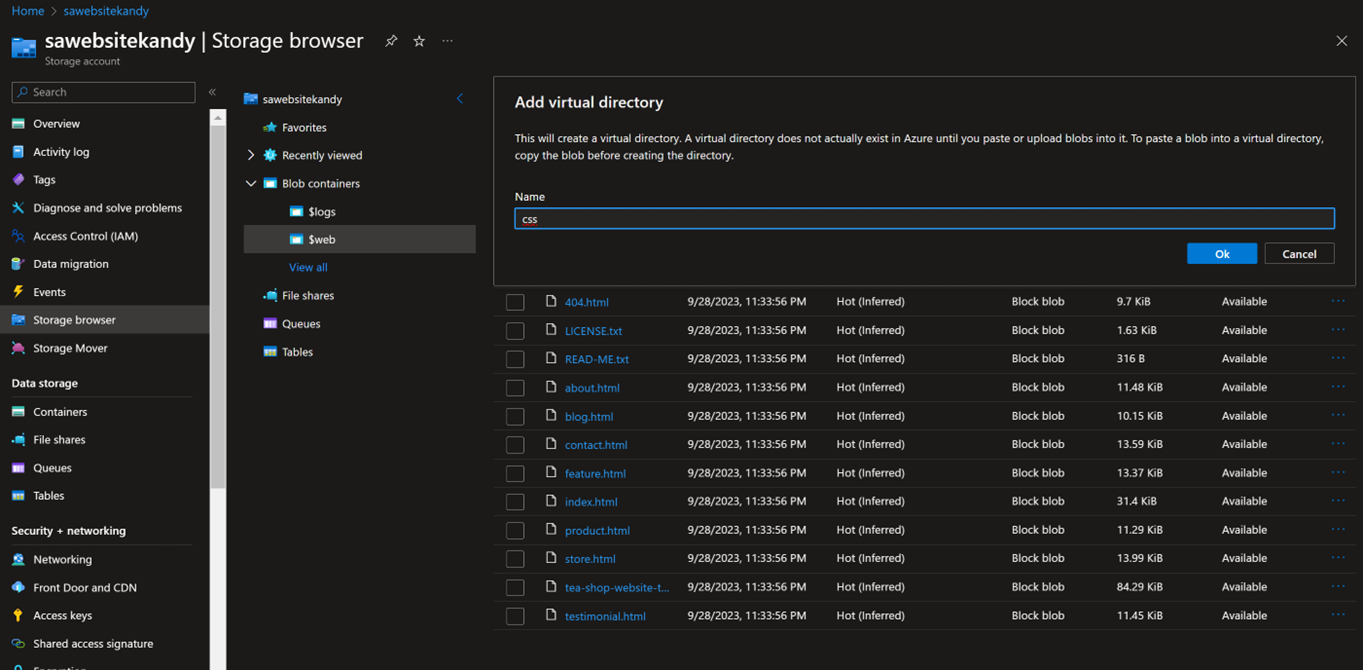Viewport: 1363px width, 670px height.
Task: Click the file icon next to blog.html
Action: (x=551, y=416)
